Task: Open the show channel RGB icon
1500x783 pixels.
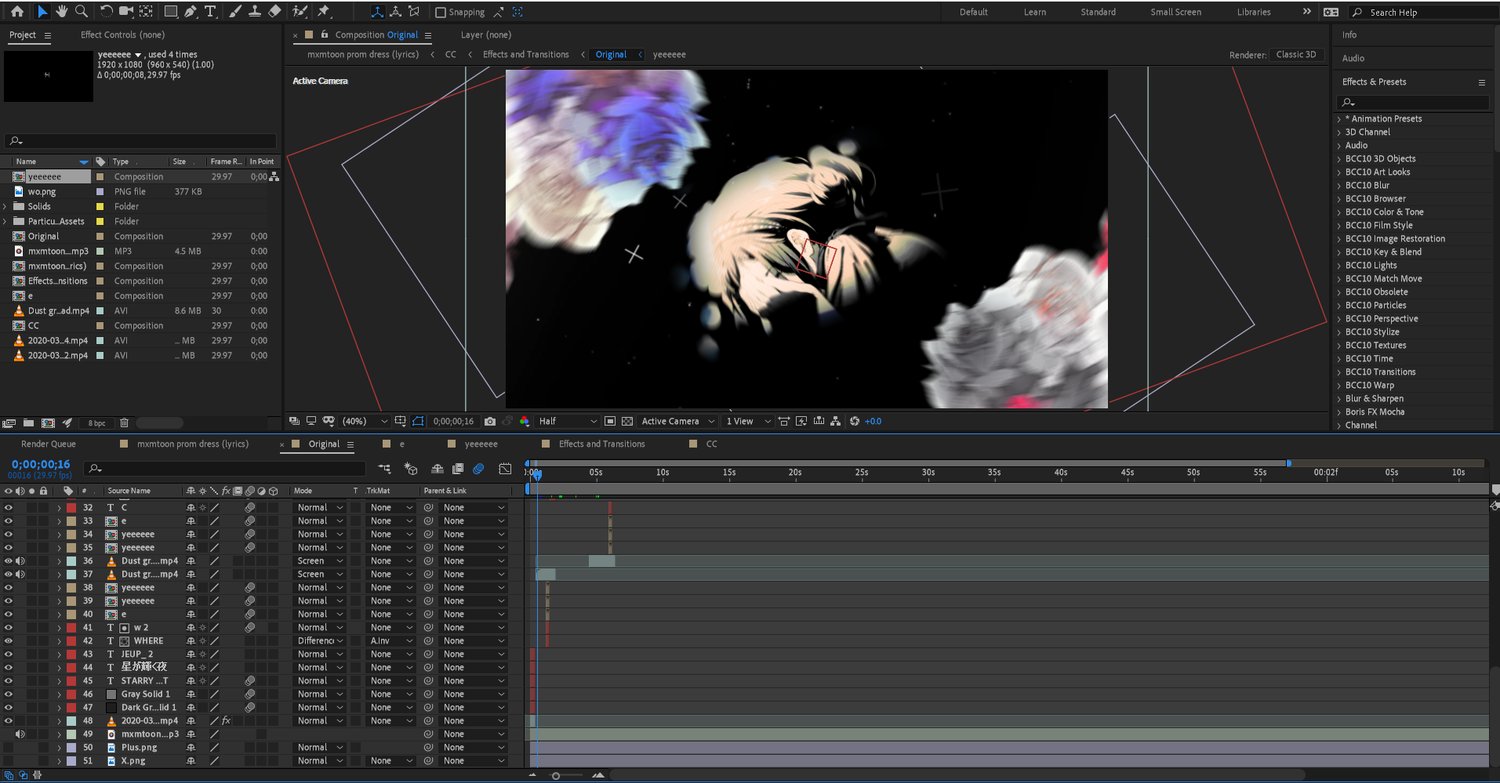Action: (524, 421)
